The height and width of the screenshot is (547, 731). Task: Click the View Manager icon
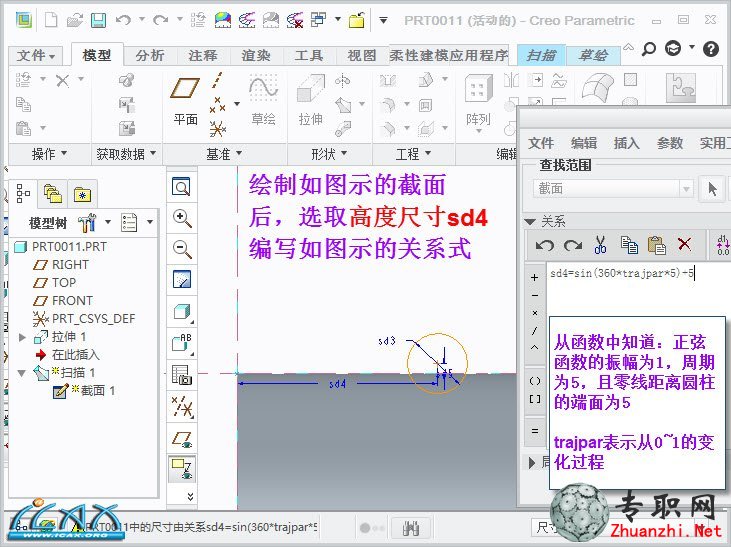pos(182,374)
